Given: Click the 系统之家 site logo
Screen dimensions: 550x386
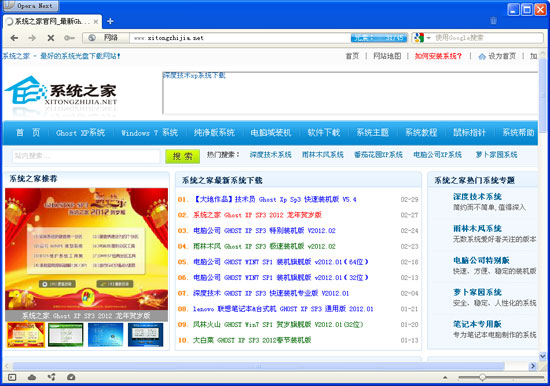Looking at the screenshot, I should tap(60, 92).
